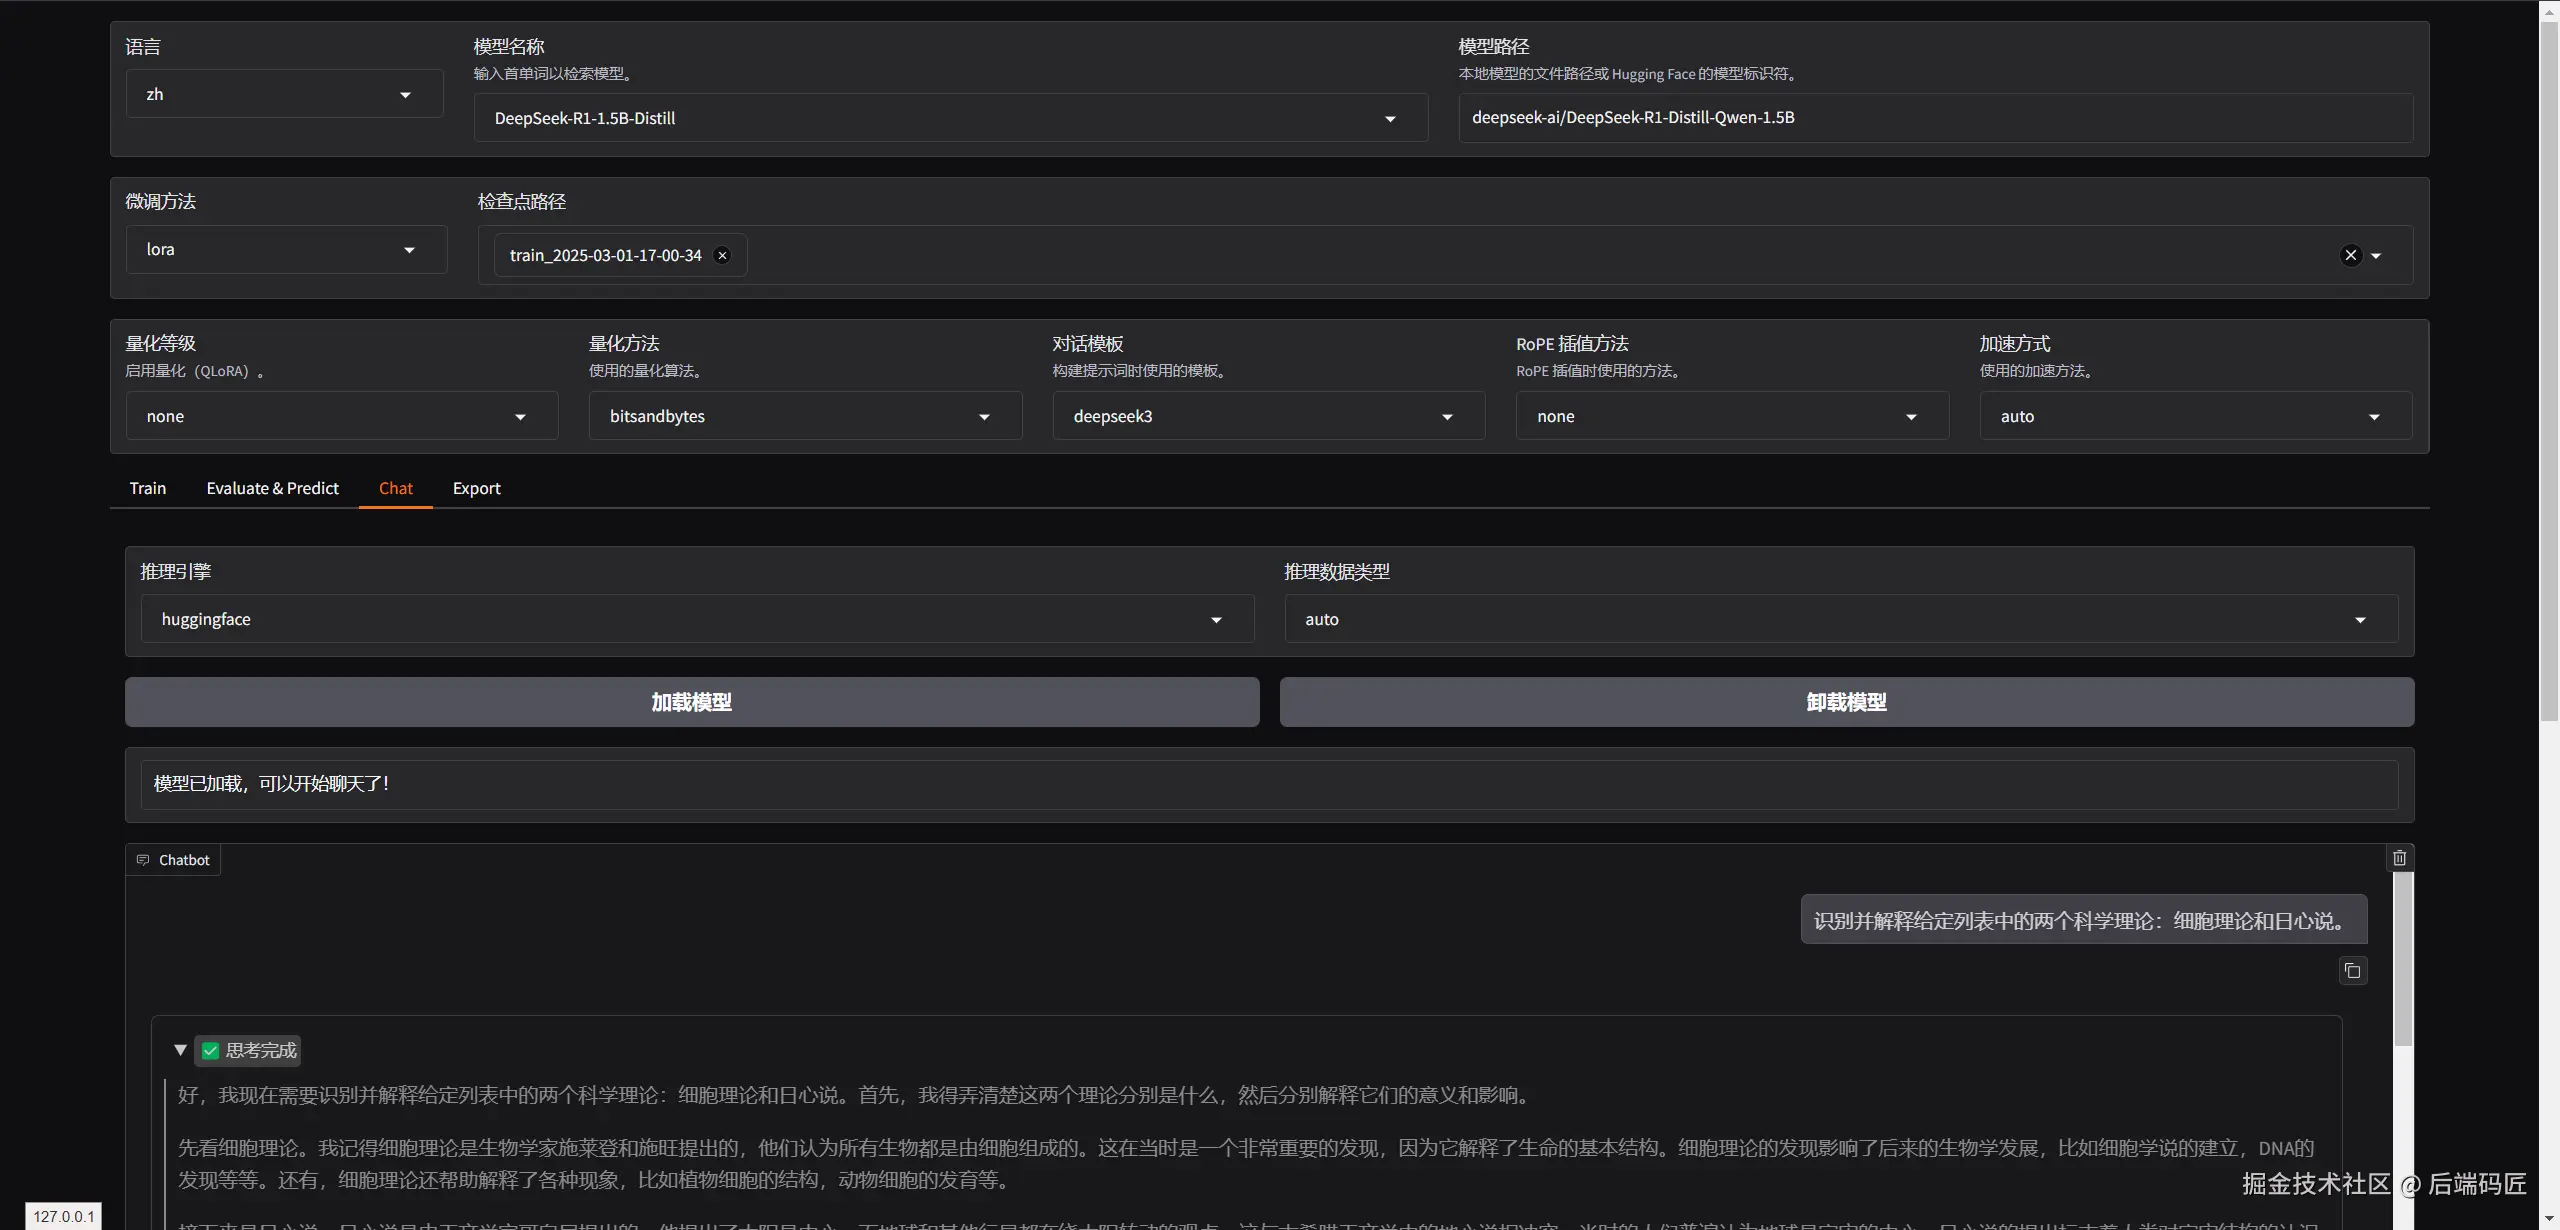Open the Evaluate & Predict tab
The image size is (2560, 1230).
(272, 488)
